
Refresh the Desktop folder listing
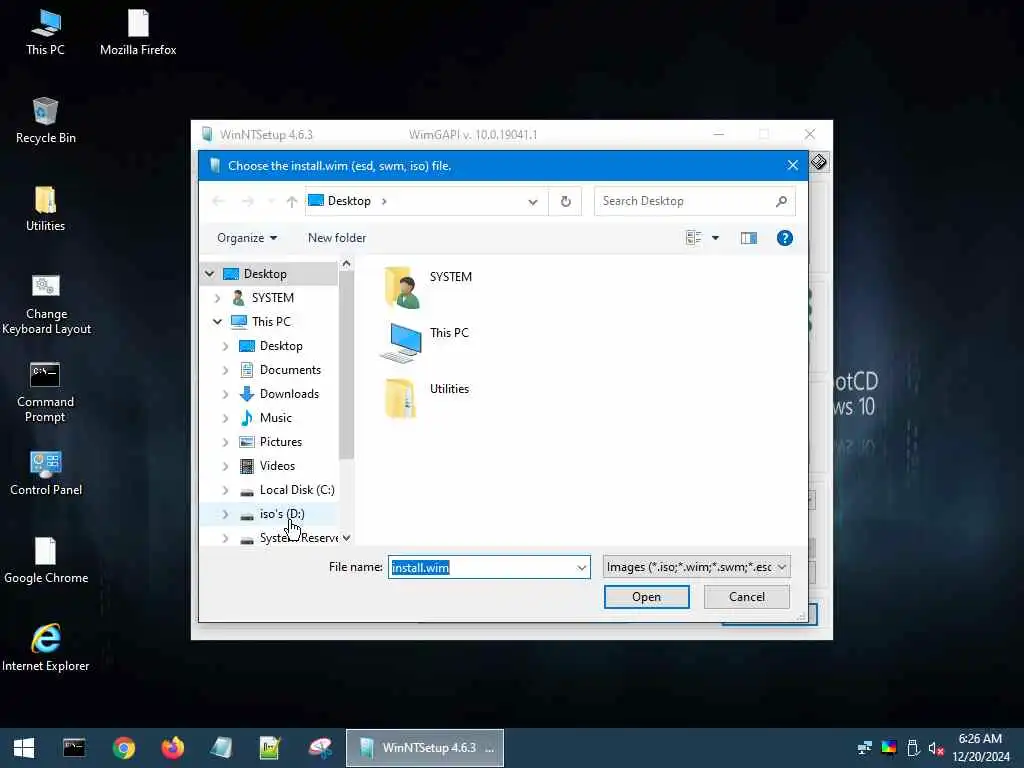click(x=566, y=202)
